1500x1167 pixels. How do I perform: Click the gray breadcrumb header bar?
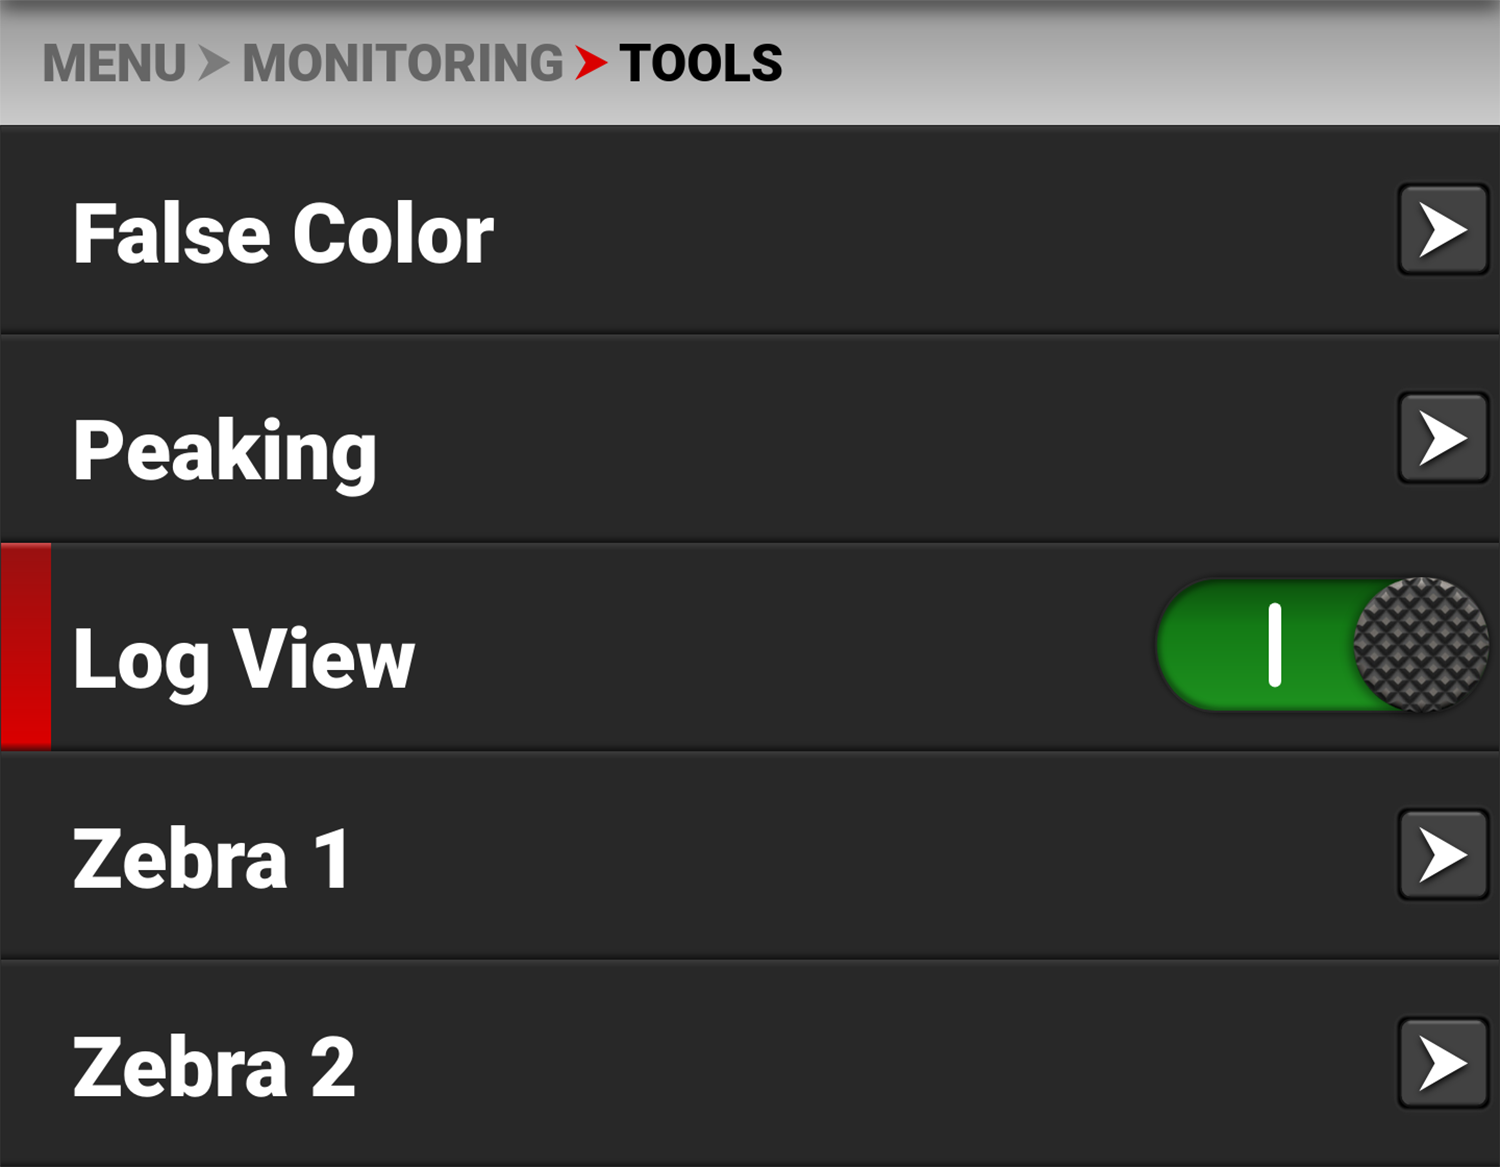(x=1100, y=63)
